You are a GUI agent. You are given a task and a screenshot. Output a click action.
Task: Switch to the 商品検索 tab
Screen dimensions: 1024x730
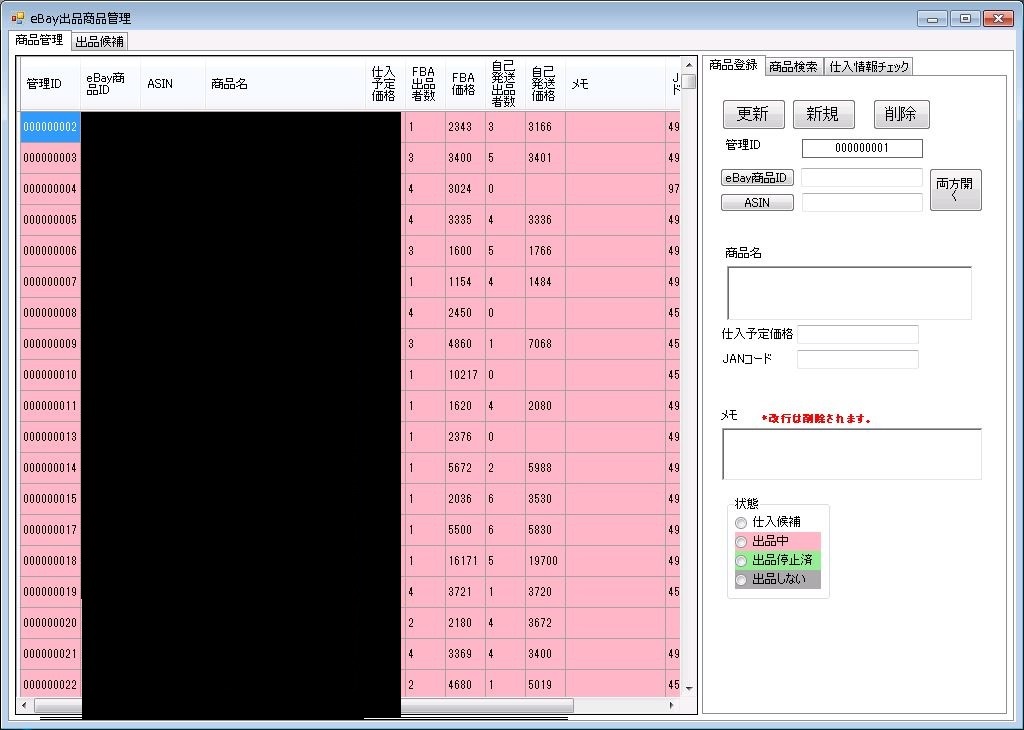point(793,67)
